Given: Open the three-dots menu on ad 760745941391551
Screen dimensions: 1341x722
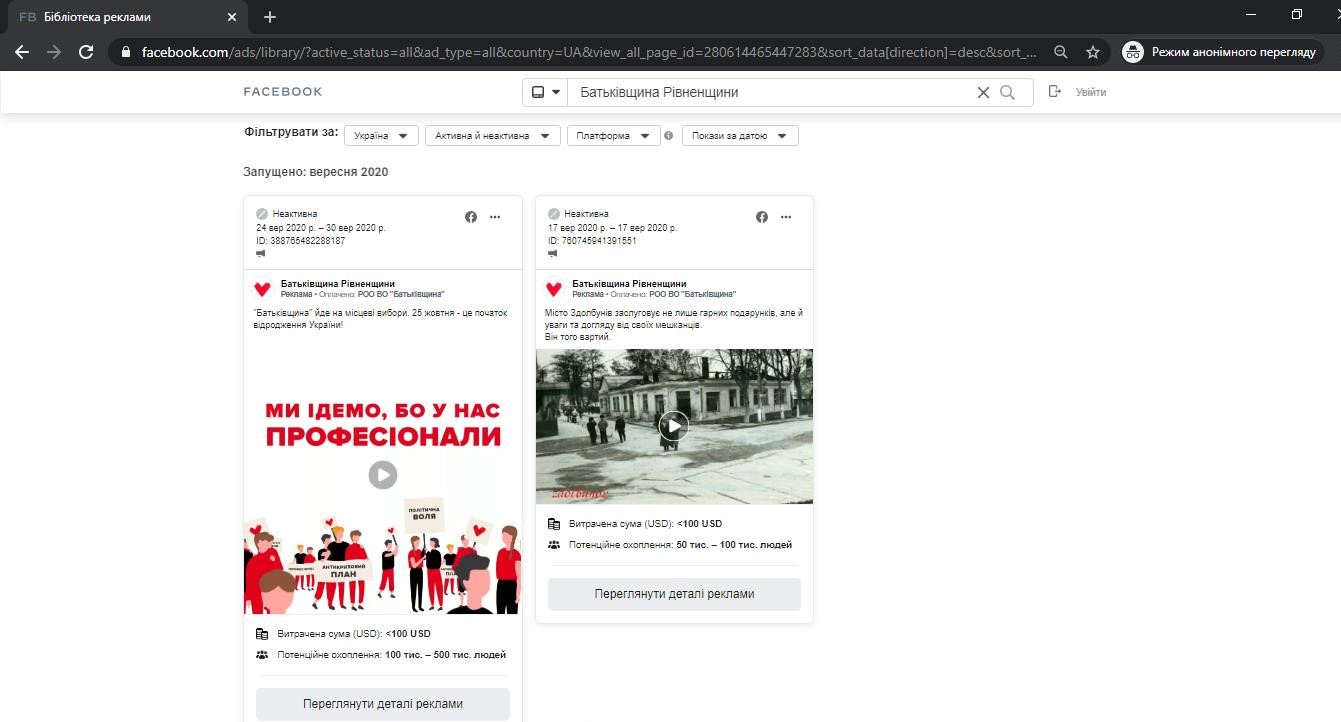Looking at the screenshot, I should tap(786, 217).
